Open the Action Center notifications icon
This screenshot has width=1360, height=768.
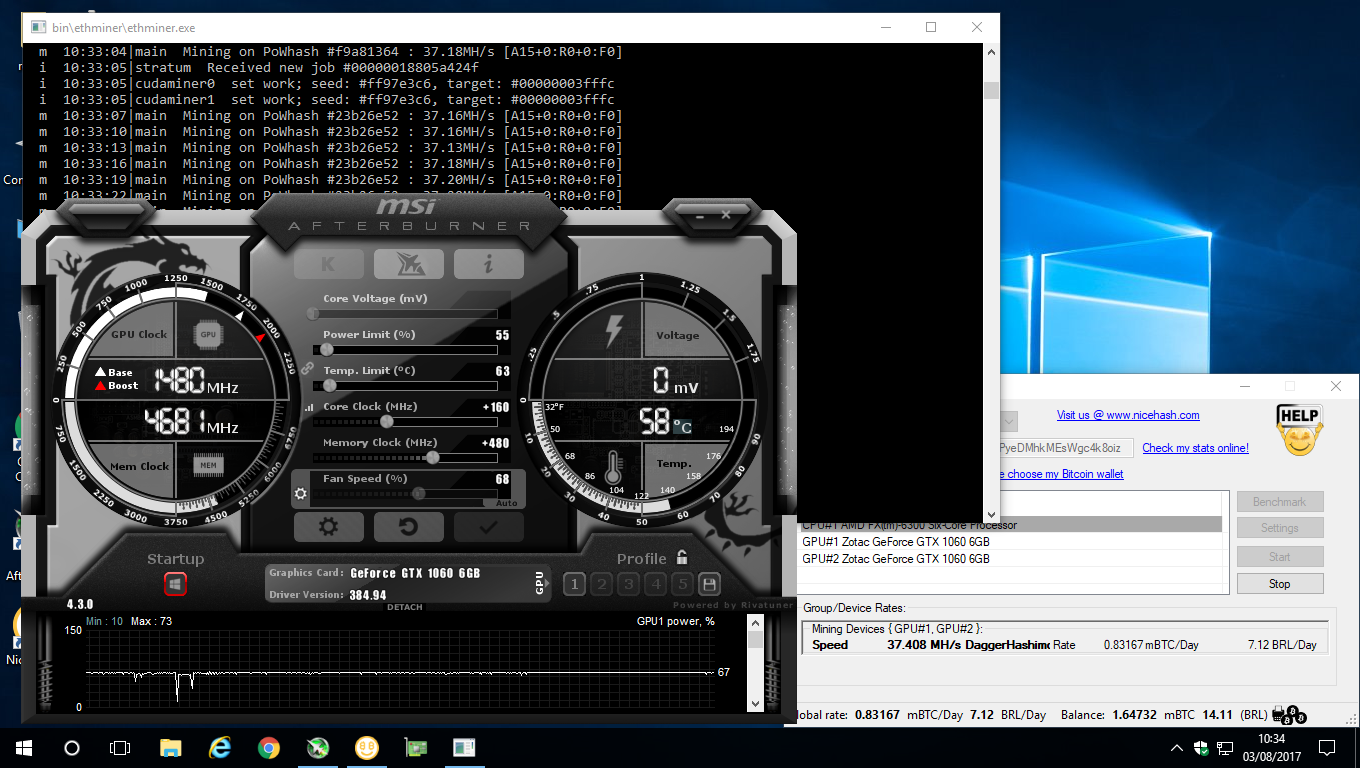1326,747
